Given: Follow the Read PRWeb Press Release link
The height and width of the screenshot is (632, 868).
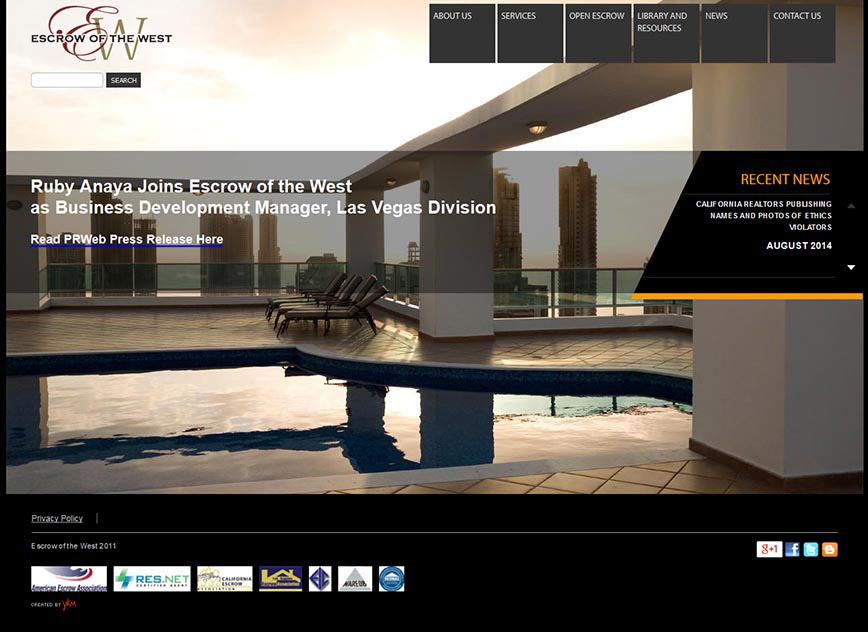Looking at the screenshot, I should tap(127, 240).
